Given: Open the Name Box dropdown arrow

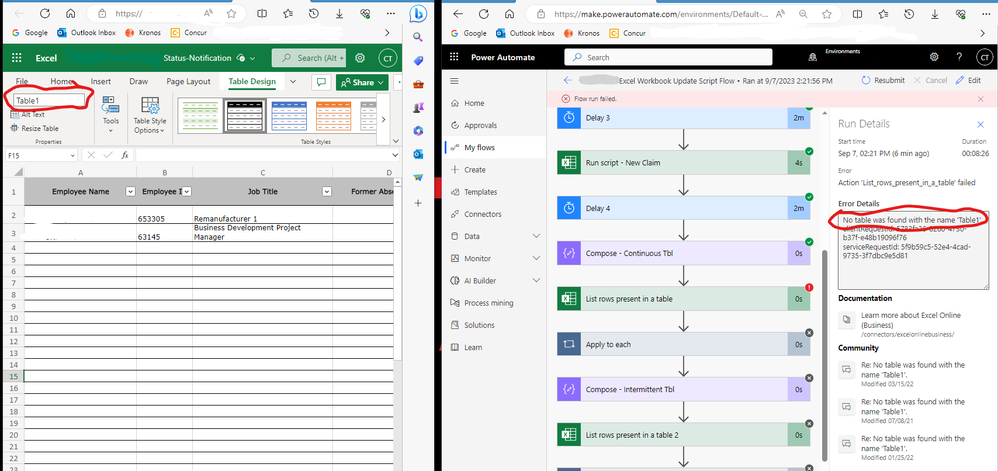Looking at the screenshot, I should pos(71,155).
